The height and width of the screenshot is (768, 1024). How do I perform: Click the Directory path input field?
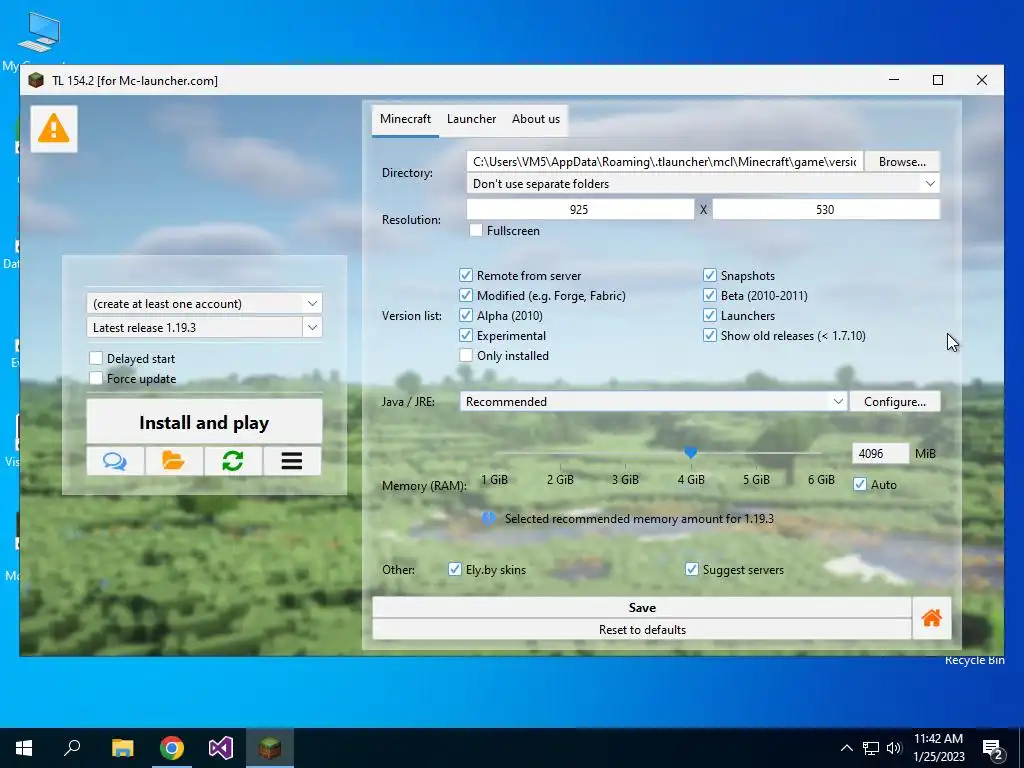coord(665,161)
